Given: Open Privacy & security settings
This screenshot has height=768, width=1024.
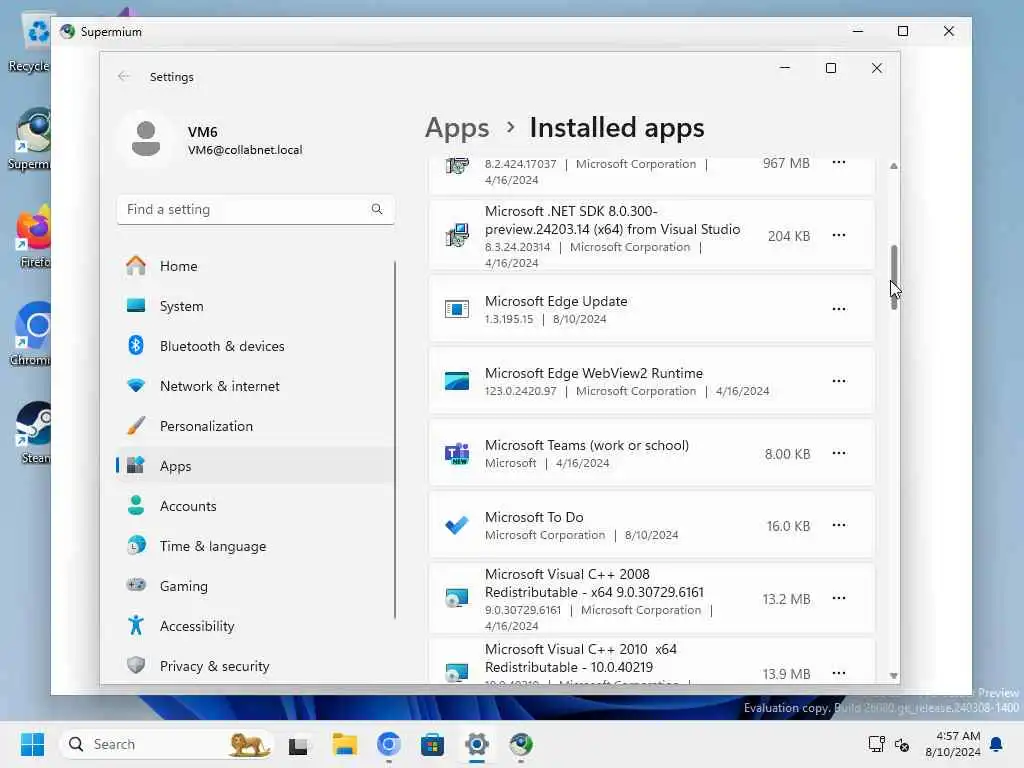Looking at the screenshot, I should (x=255, y=666).
